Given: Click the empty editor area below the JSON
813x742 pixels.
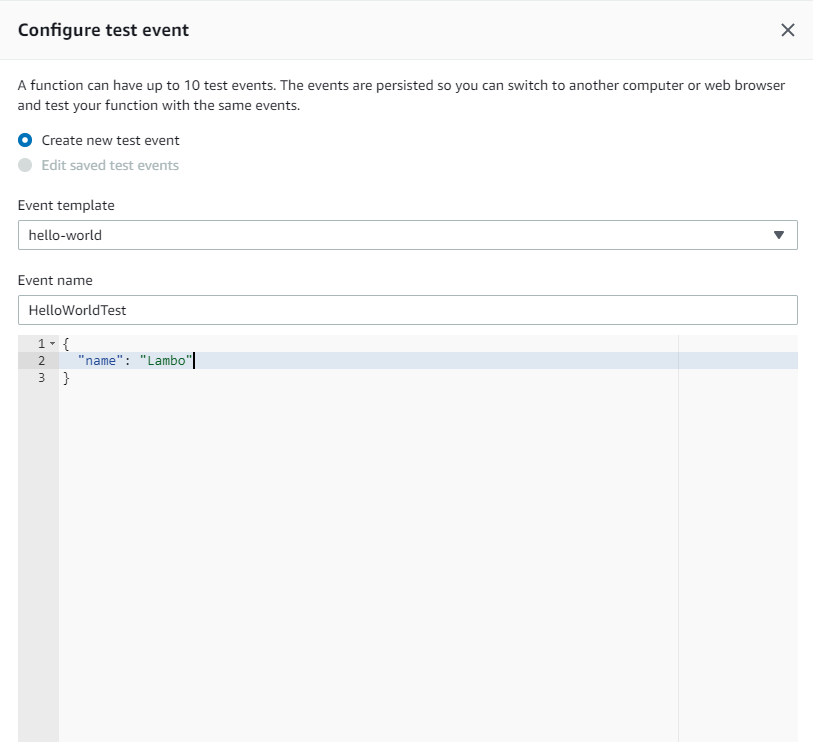Looking at the screenshot, I should (x=368, y=560).
